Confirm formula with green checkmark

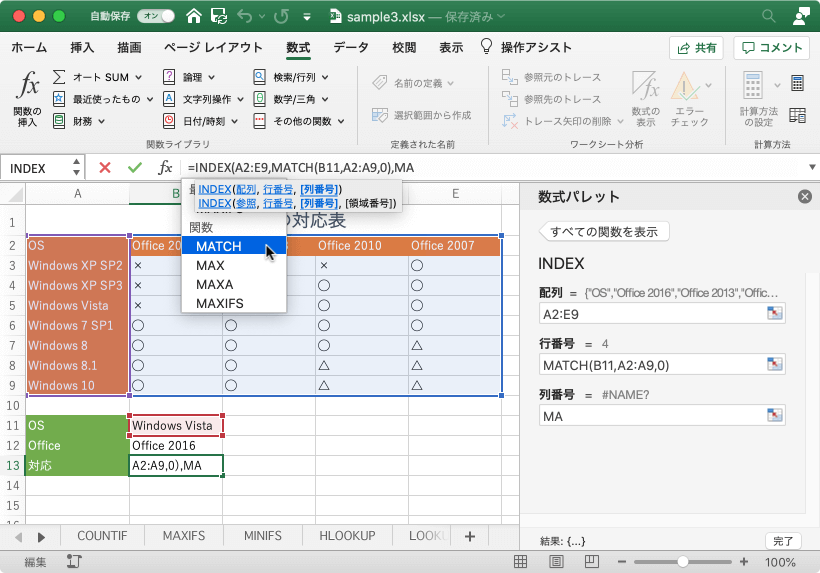(135, 168)
